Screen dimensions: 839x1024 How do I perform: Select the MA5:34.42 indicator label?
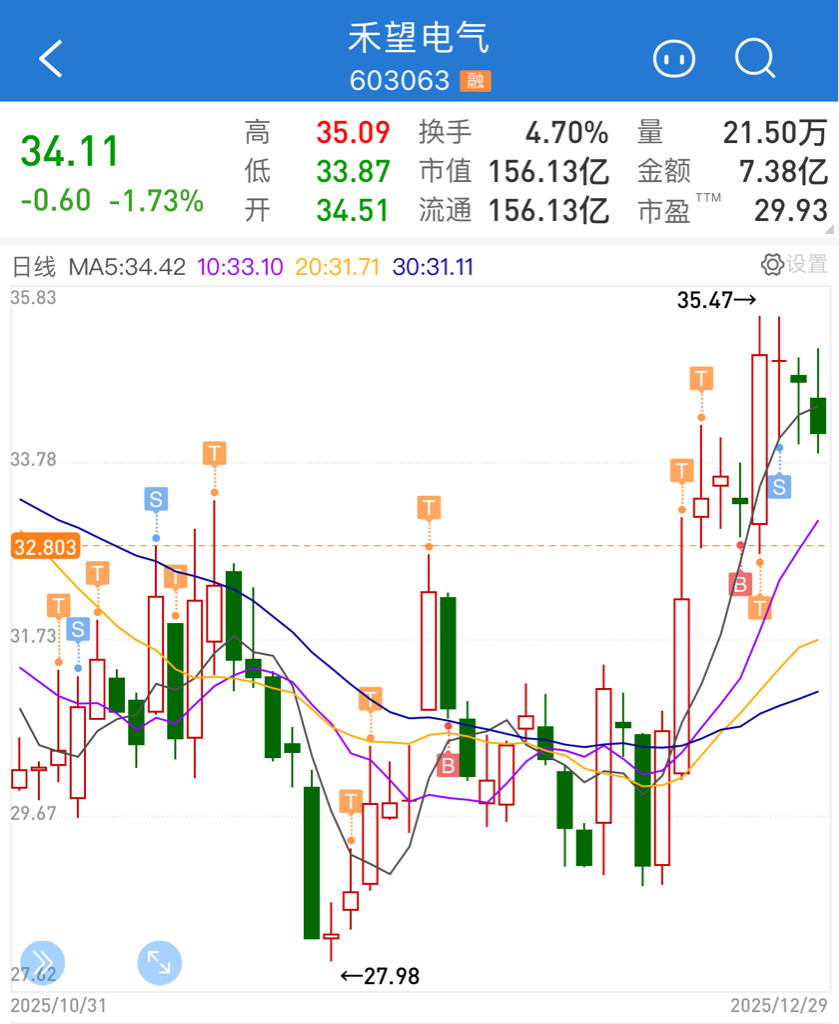[127, 266]
